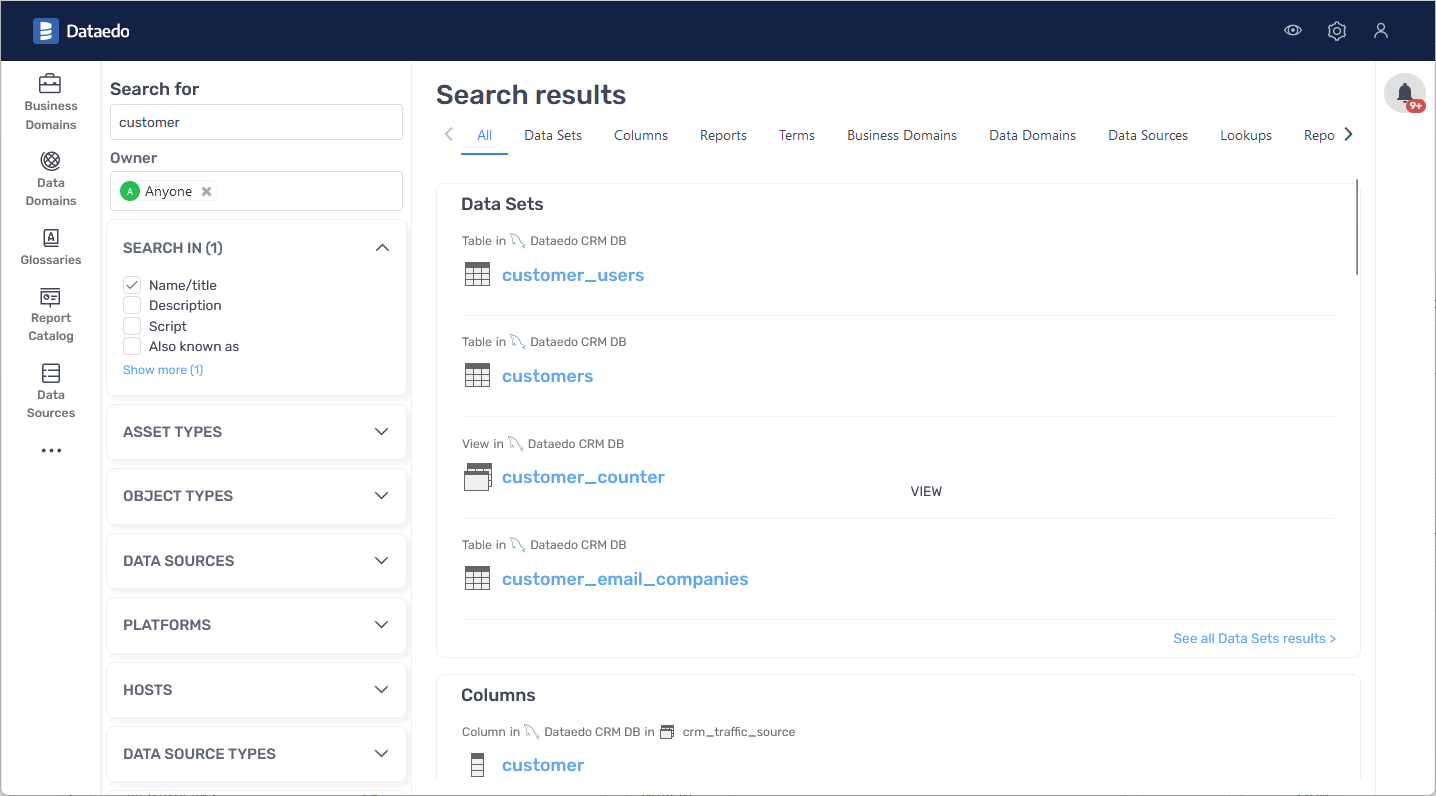Expand the DATA SOURCES filter

256,561
